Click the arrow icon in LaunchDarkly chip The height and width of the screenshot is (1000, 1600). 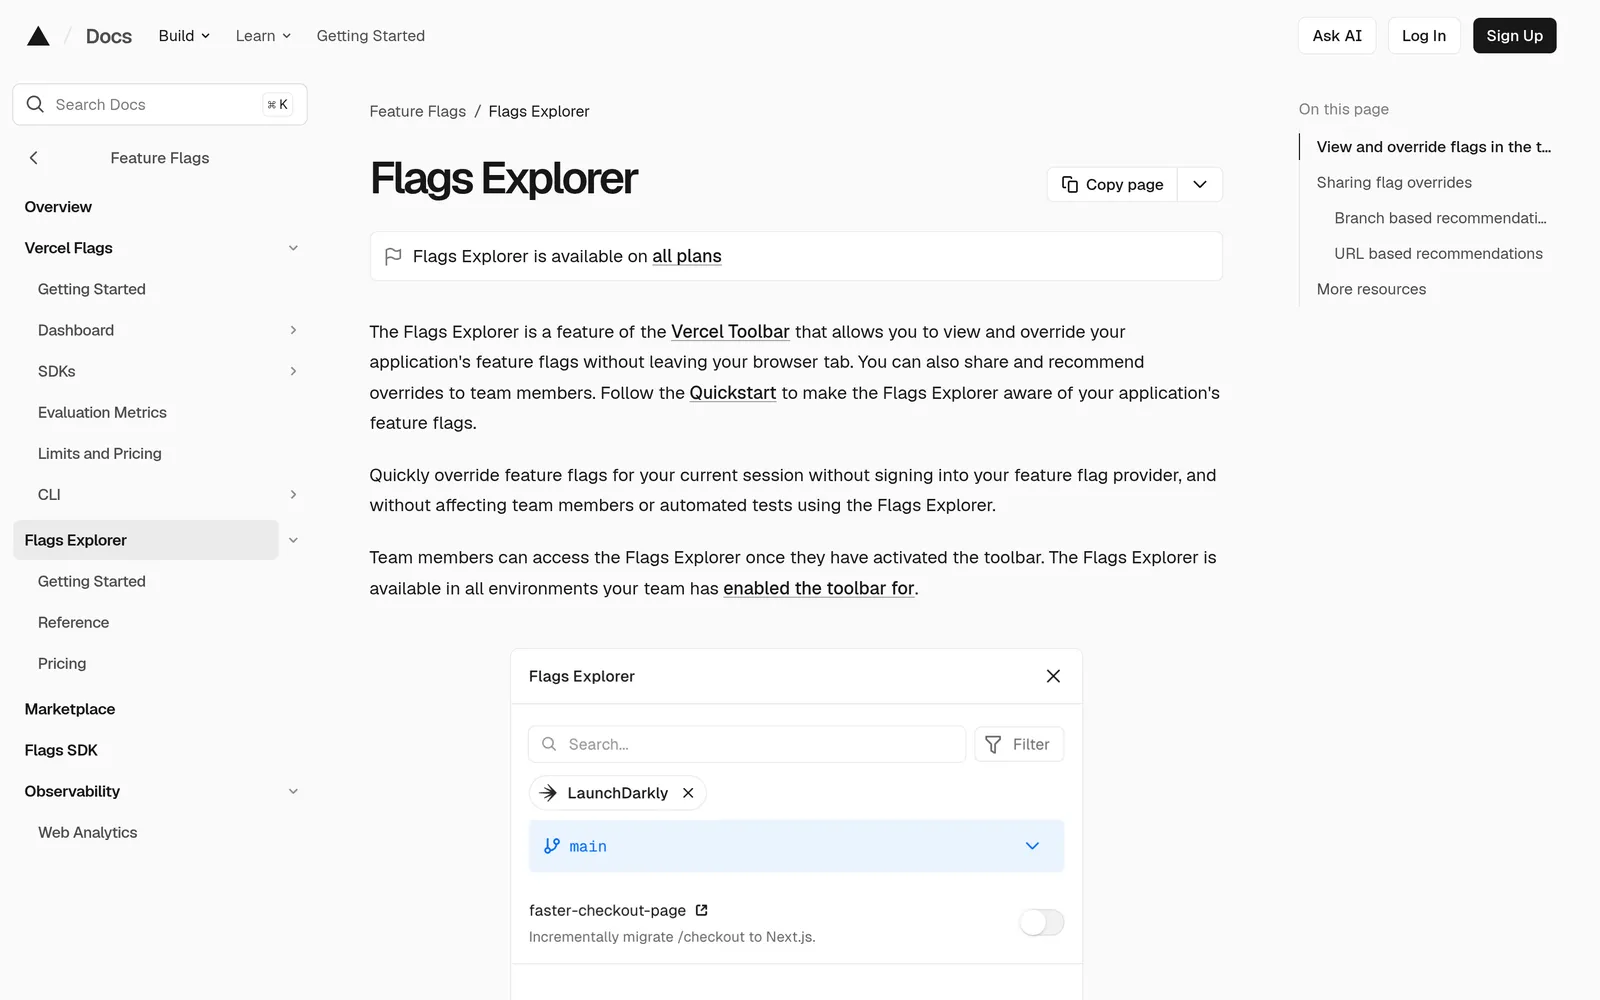click(x=548, y=793)
